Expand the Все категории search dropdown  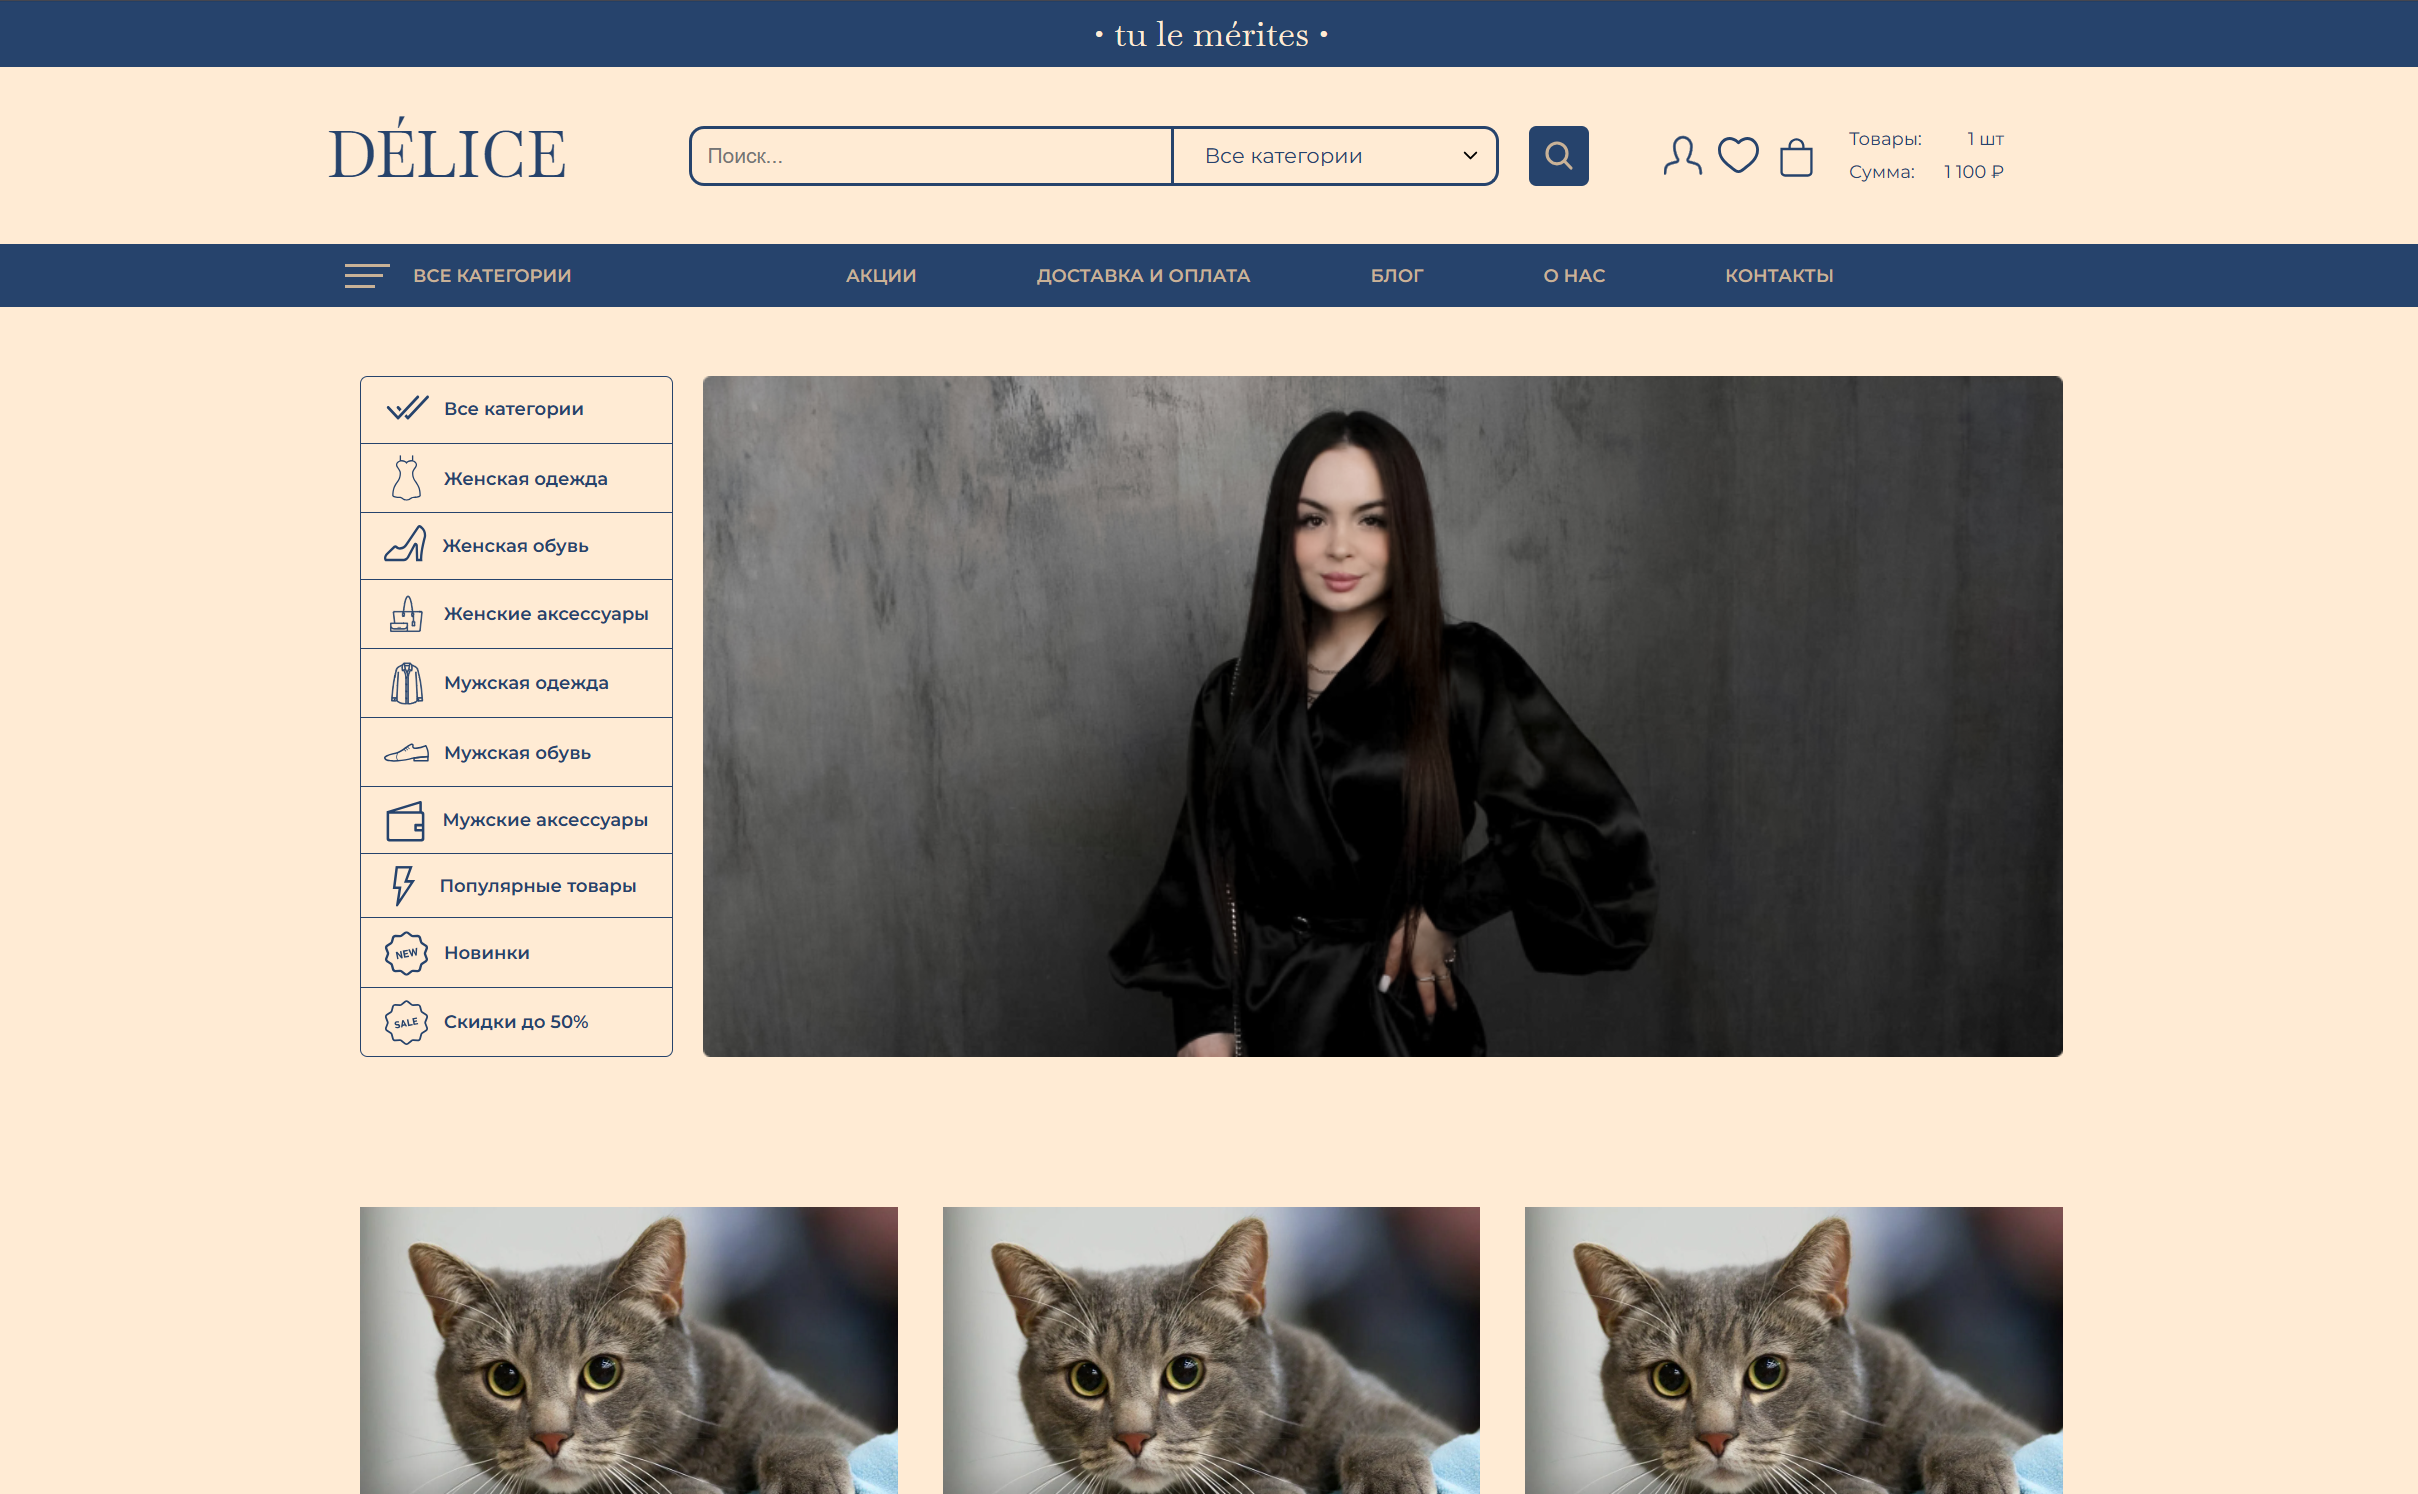coord(1334,156)
